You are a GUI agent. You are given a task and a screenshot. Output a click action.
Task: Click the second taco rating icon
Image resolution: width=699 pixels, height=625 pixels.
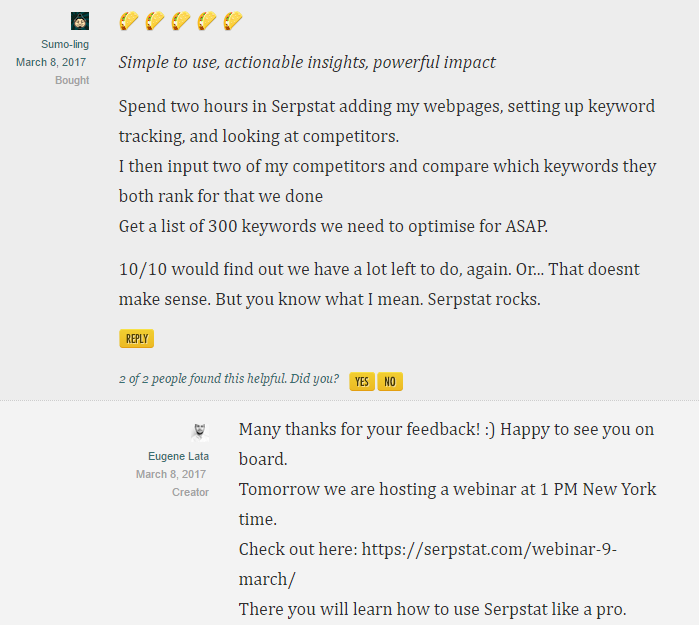pyautogui.click(x=155, y=21)
